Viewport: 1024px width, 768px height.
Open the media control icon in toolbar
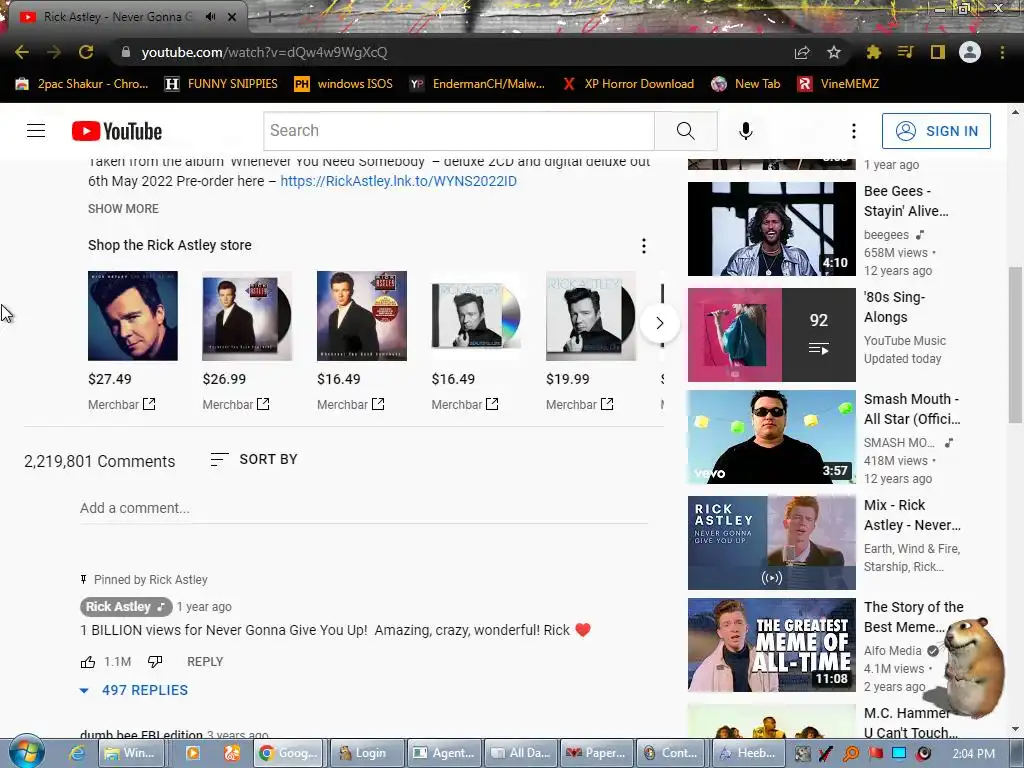click(x=905, y=52)
